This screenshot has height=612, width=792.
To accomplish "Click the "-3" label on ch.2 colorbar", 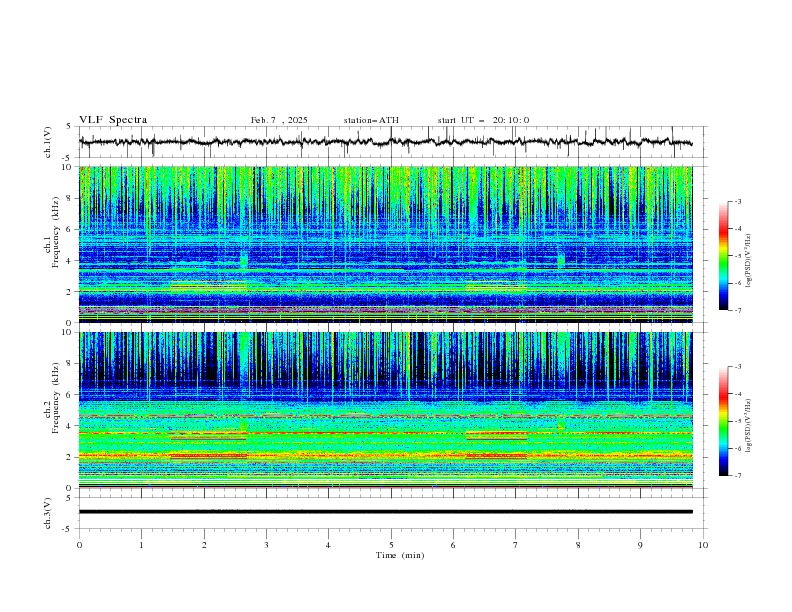I will point(738,367).
